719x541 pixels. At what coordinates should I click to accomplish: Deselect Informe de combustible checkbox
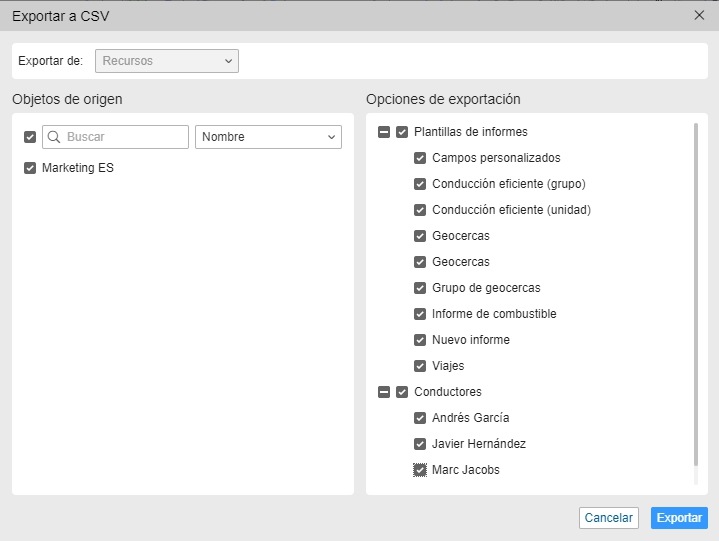(x=420, y=314)
